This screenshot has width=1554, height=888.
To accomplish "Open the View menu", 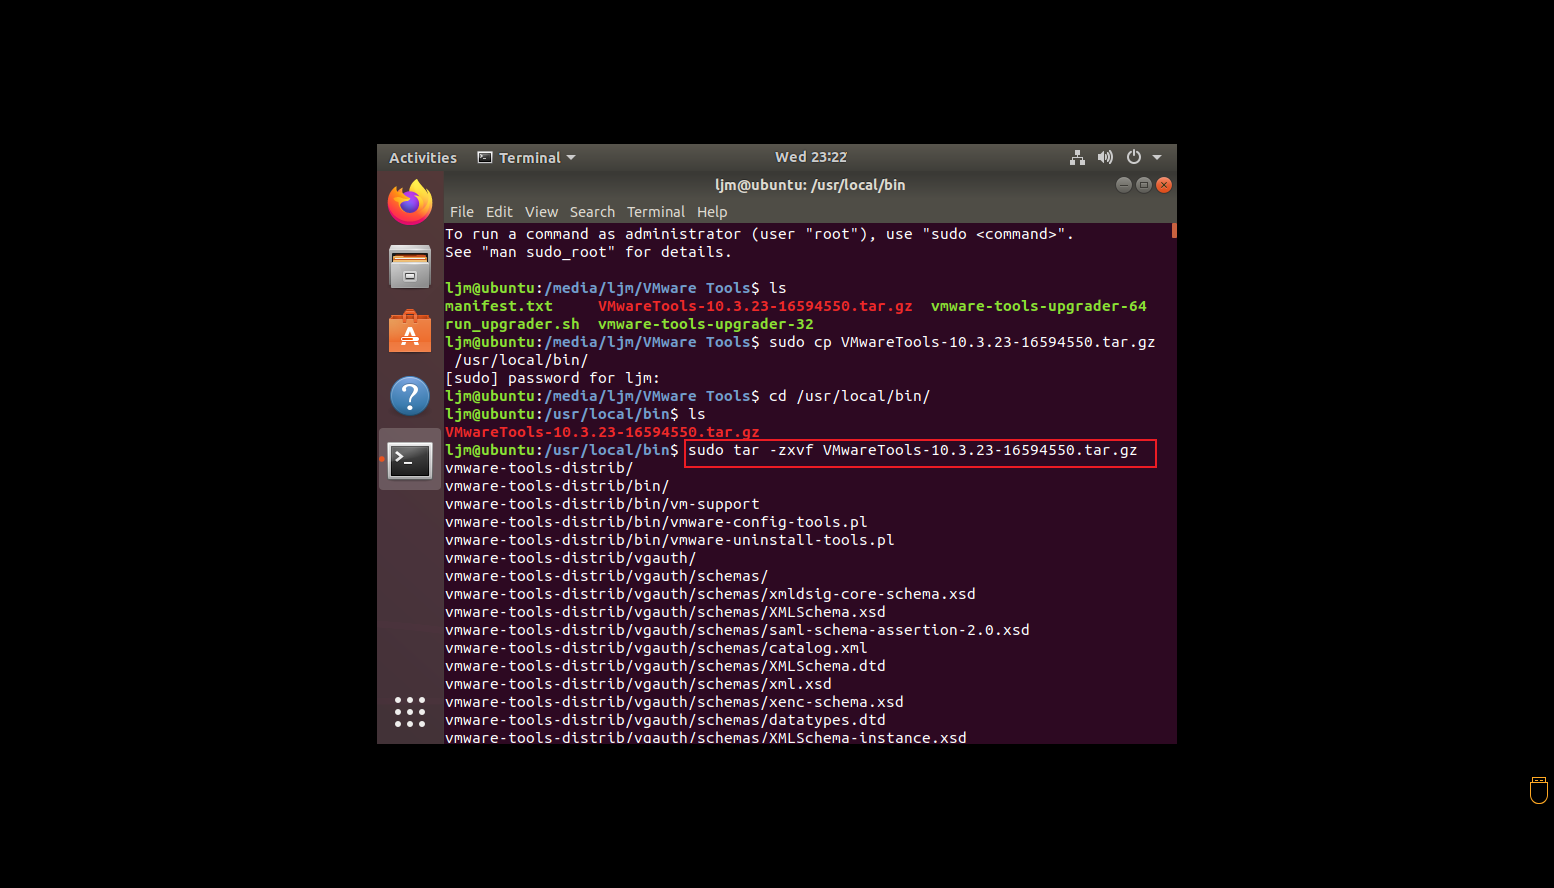I will coord(541,212).
